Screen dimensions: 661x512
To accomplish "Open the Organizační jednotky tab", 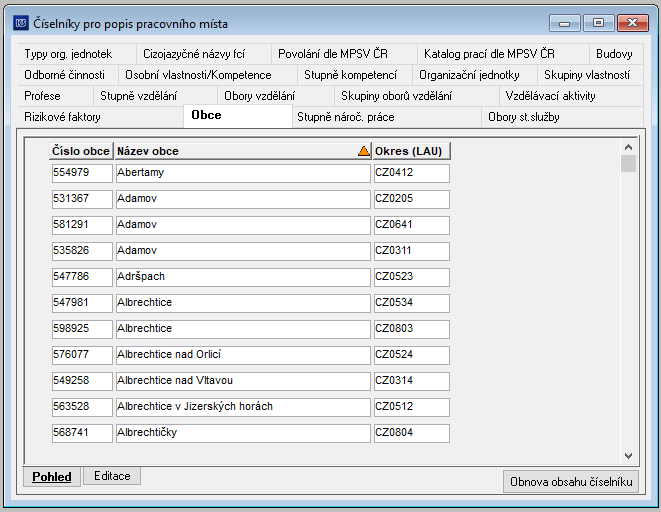I will [x=469, y=75].
